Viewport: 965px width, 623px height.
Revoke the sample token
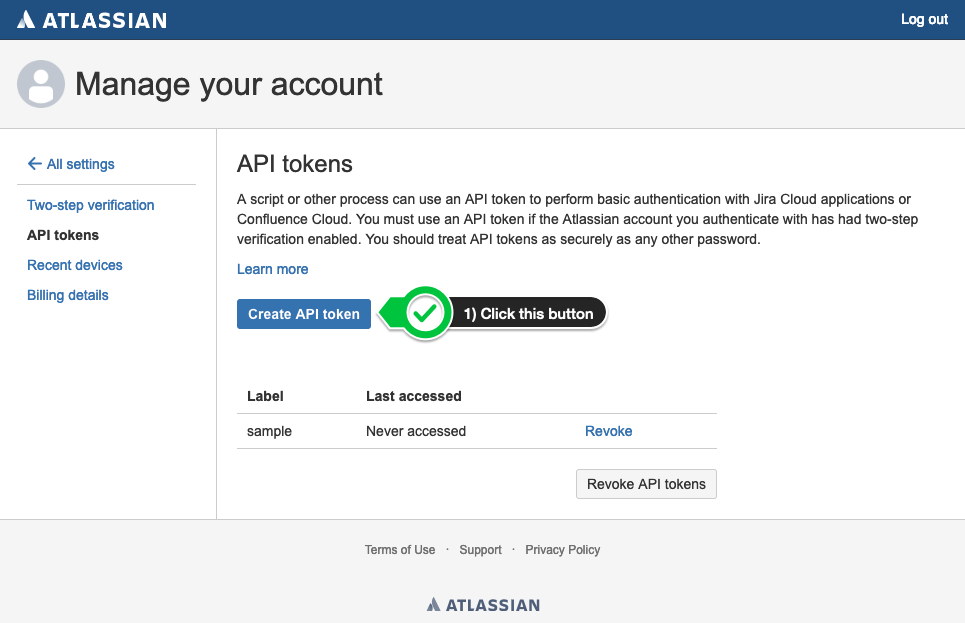608,431
